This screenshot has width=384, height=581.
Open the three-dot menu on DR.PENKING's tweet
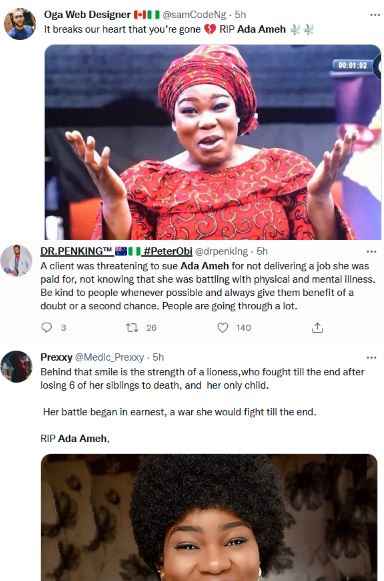(x=371, y=252)
